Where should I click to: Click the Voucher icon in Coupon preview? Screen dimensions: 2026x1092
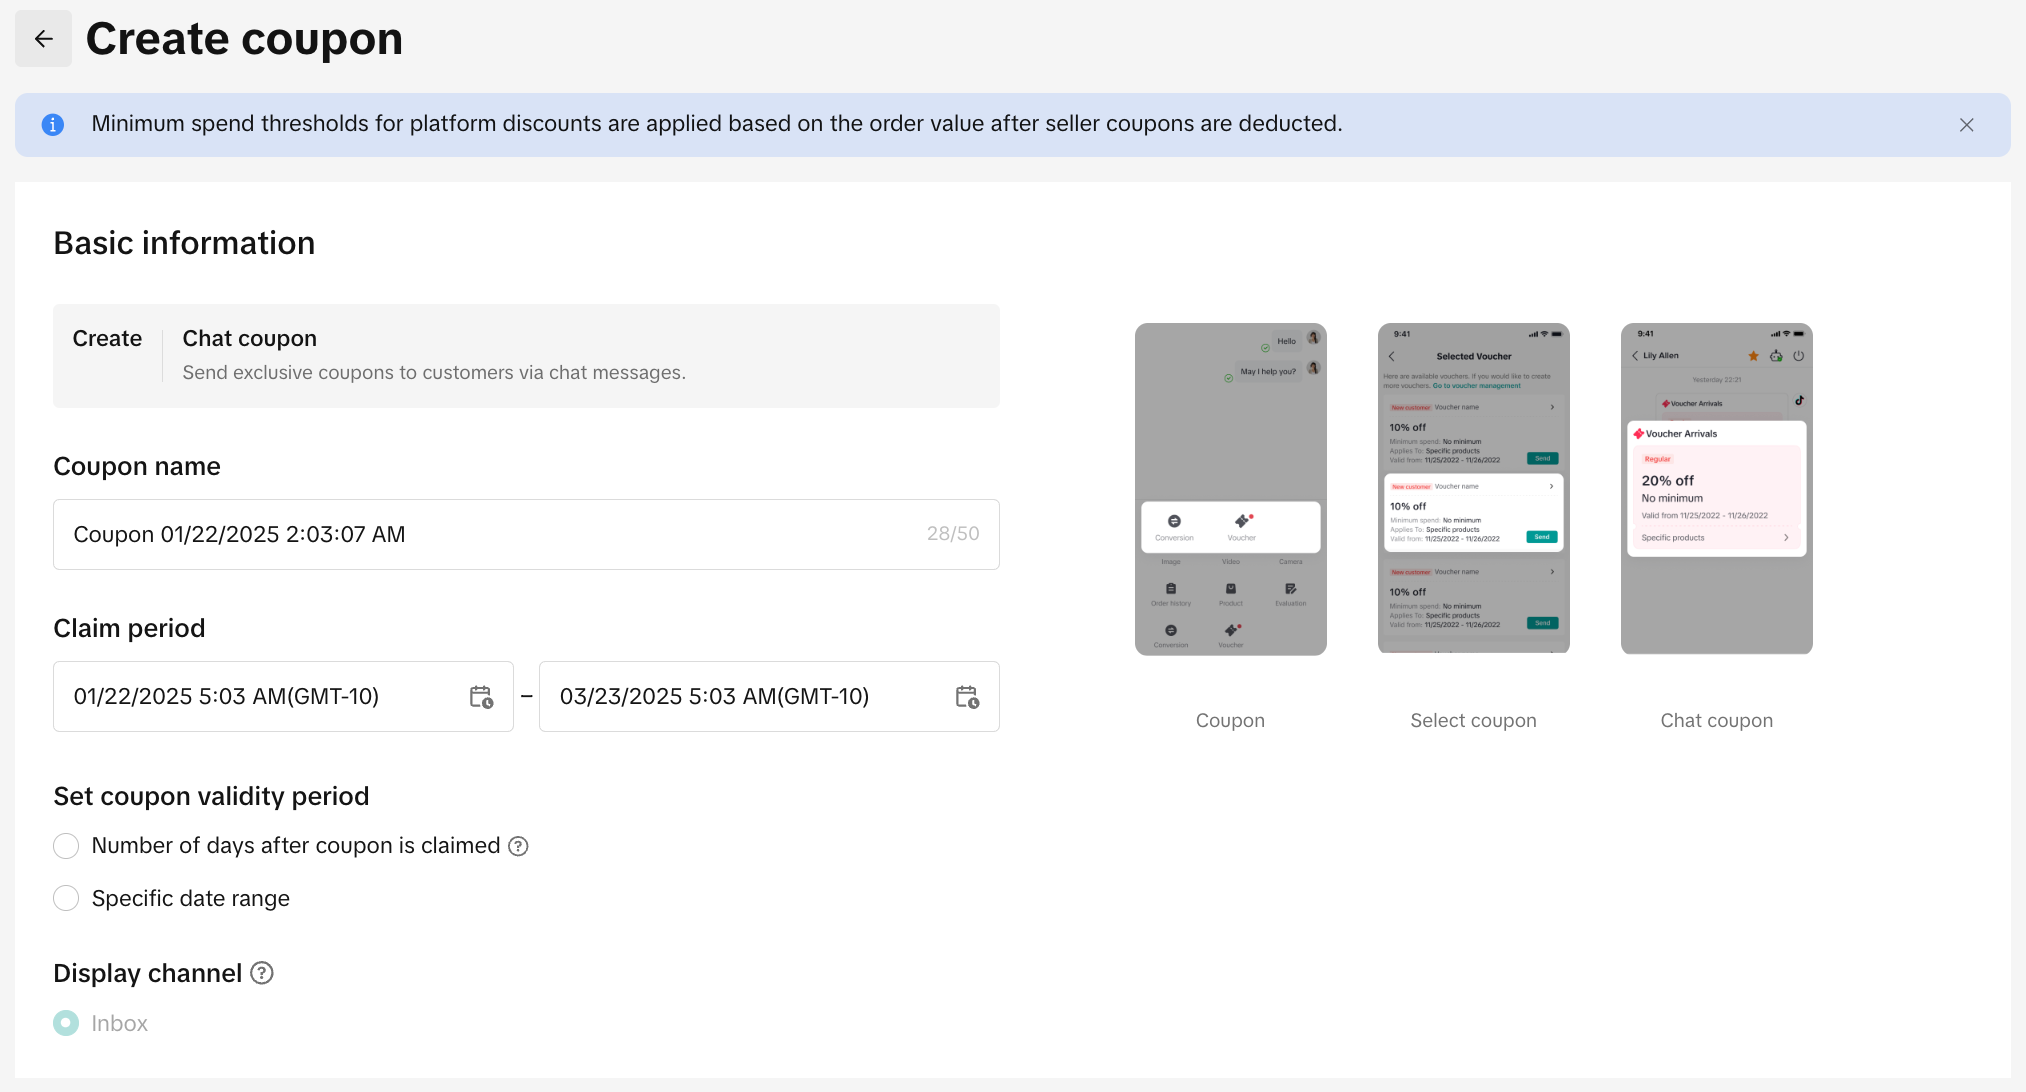pyautogui.click(x=1242, y=522)
